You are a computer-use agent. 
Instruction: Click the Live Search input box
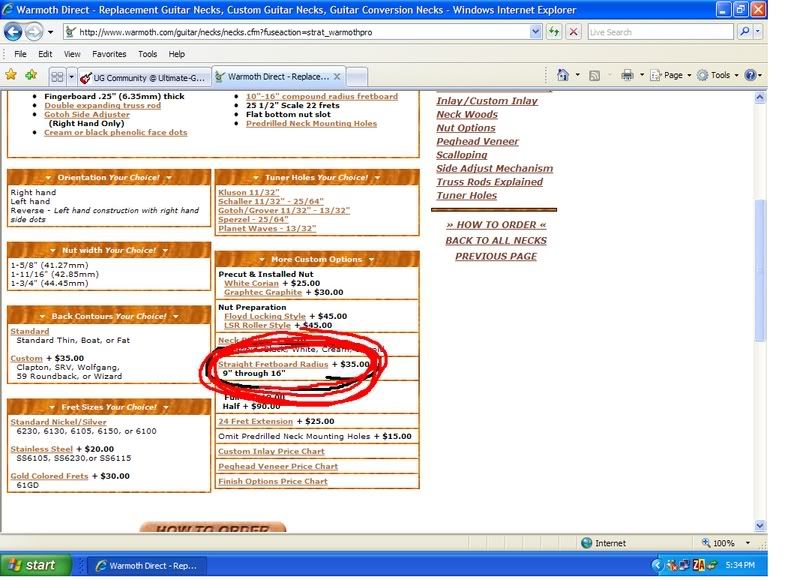tap(660, 32)
